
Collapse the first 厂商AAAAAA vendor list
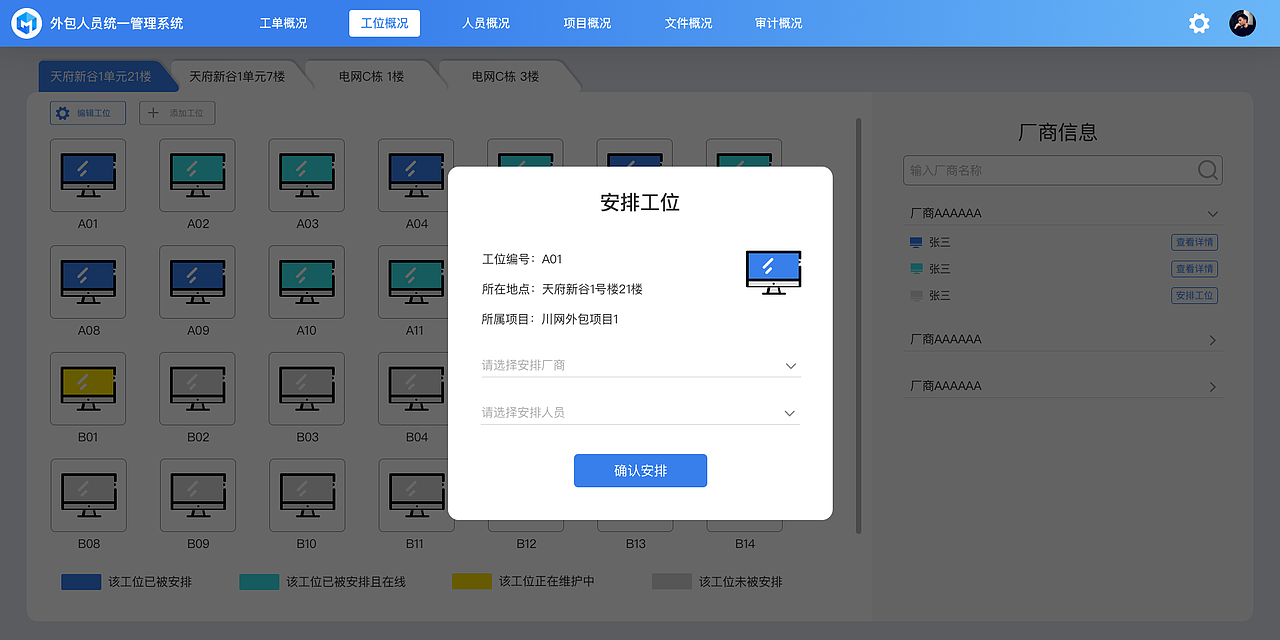click(1212, 213)
